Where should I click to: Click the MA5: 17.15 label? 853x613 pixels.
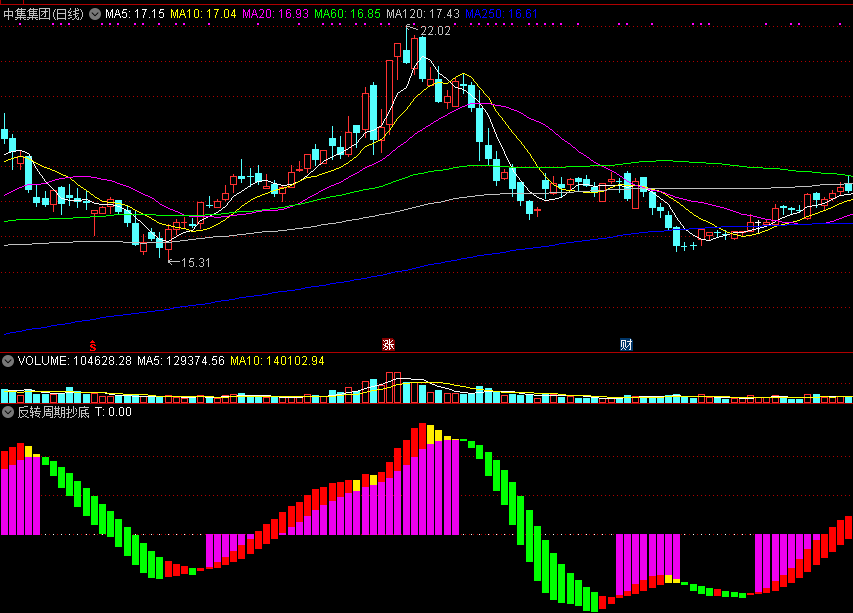tap(135, 14)
